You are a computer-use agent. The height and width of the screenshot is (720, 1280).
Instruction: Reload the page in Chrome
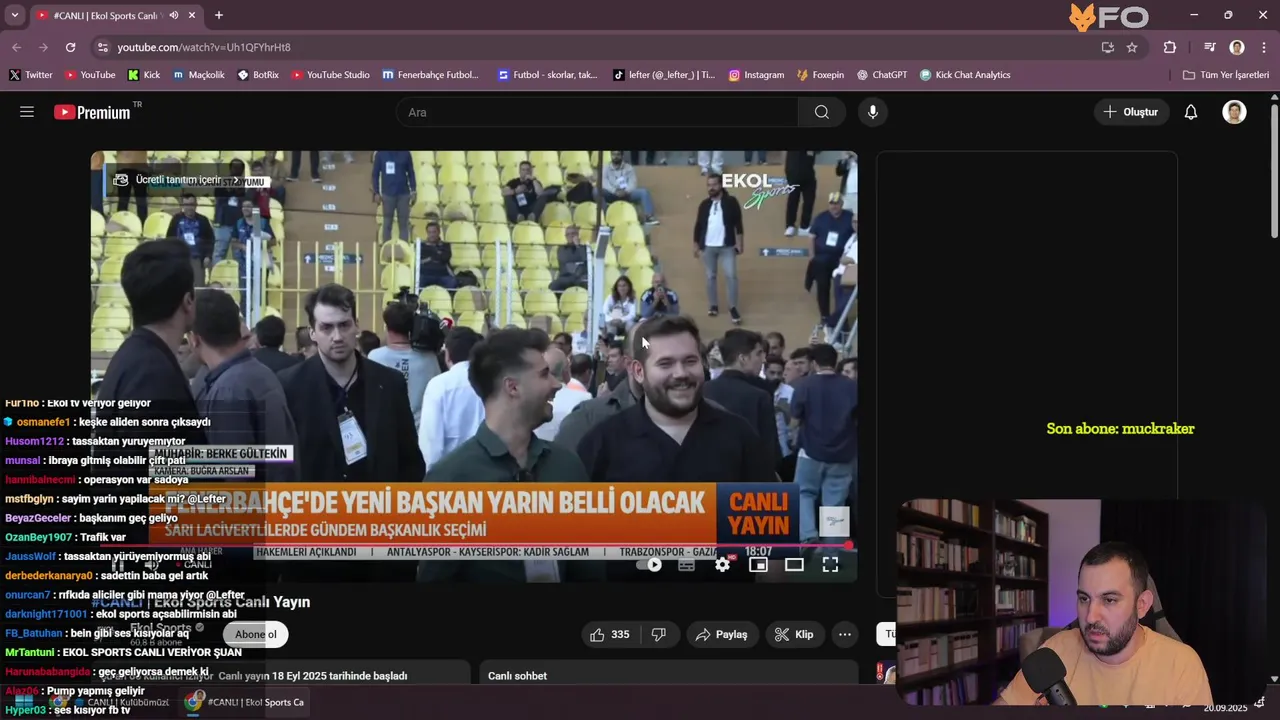pyautogui.click(x=70, y=47)
